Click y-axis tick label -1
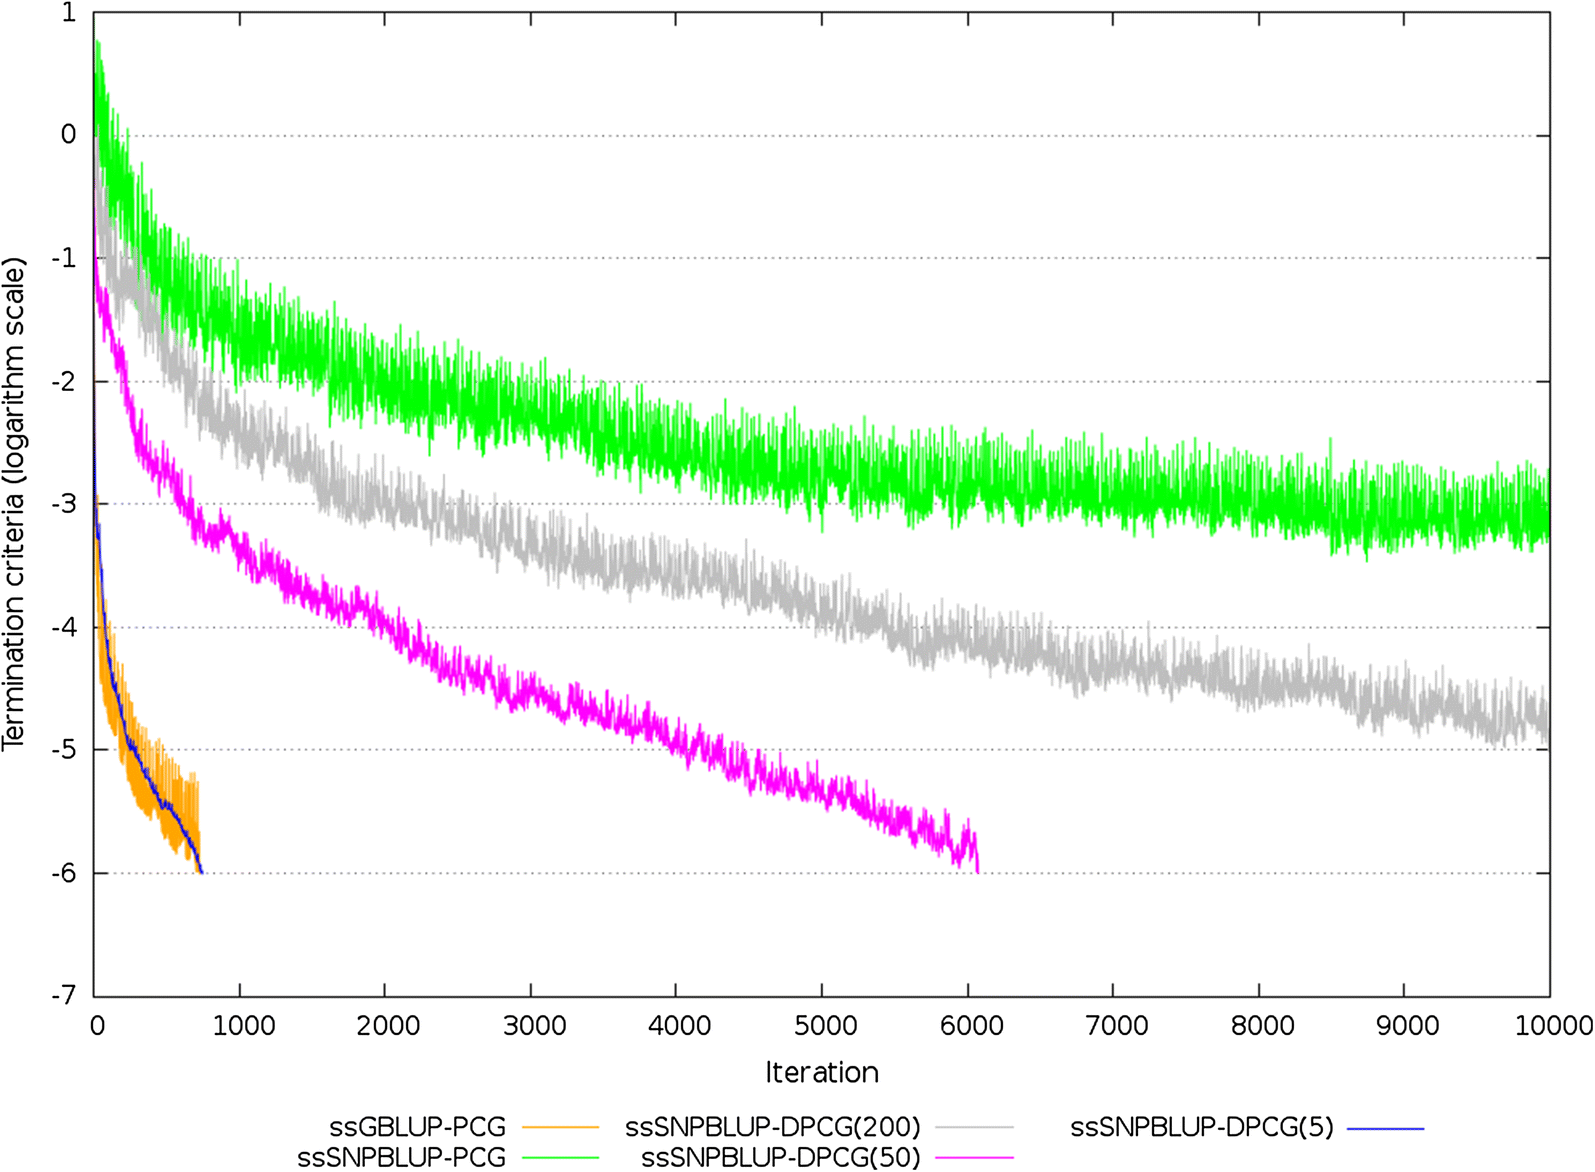 tap(64, 258)
